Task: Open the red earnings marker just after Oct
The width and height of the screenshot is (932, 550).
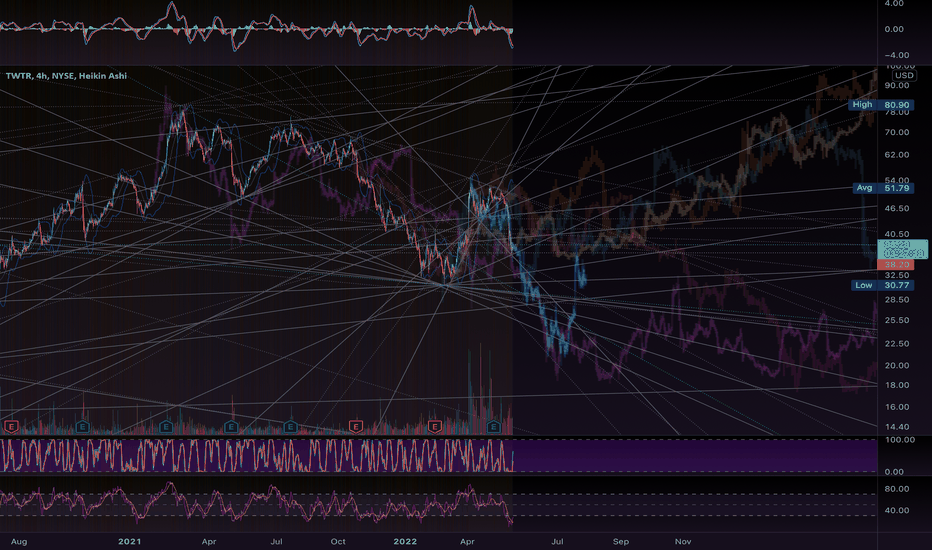Action: (355, 426)
